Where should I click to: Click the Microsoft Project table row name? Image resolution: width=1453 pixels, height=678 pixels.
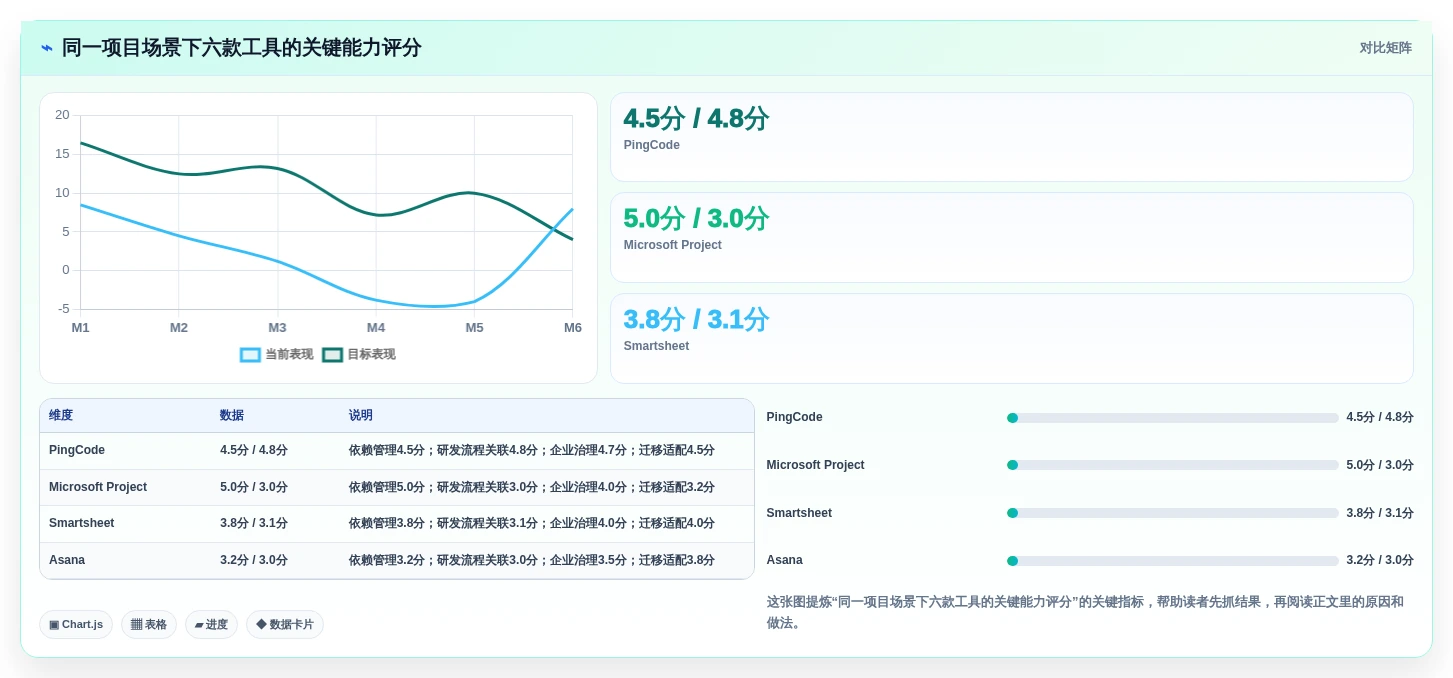click(98, 487)
